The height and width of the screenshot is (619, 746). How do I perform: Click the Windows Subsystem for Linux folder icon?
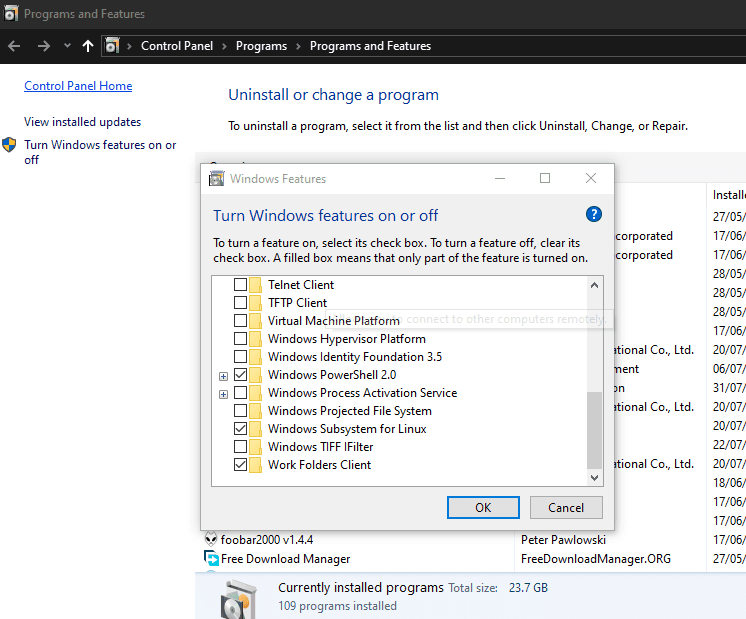pyautogui.click(x=255, y=429)
